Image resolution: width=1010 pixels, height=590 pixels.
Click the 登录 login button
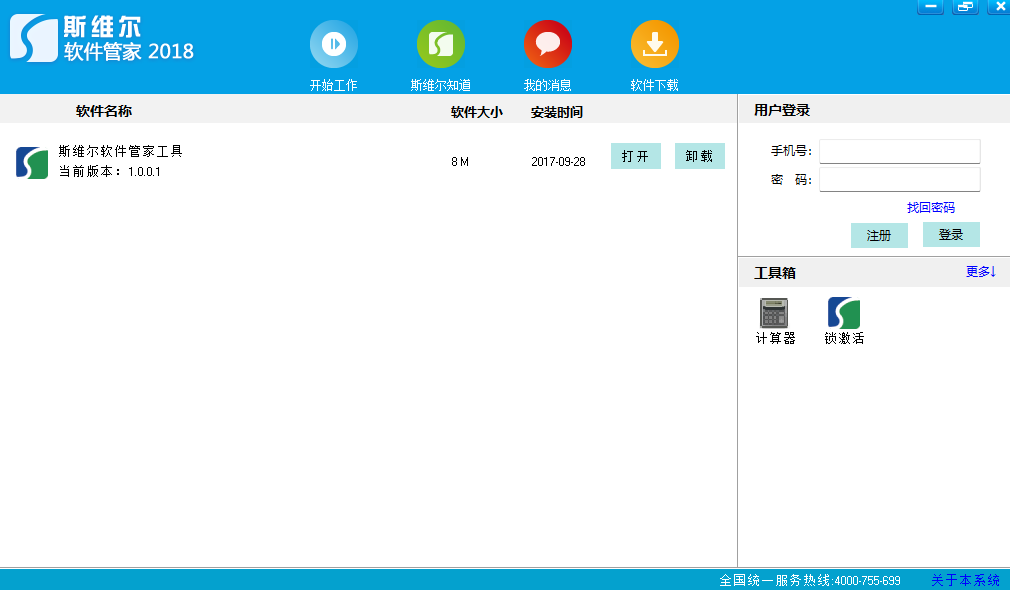point(950,235)
